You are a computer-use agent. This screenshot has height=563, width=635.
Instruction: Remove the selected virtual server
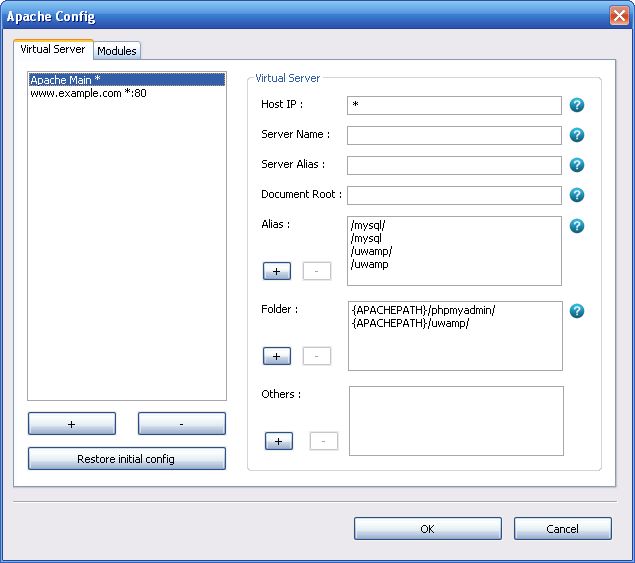click(181, 424)
